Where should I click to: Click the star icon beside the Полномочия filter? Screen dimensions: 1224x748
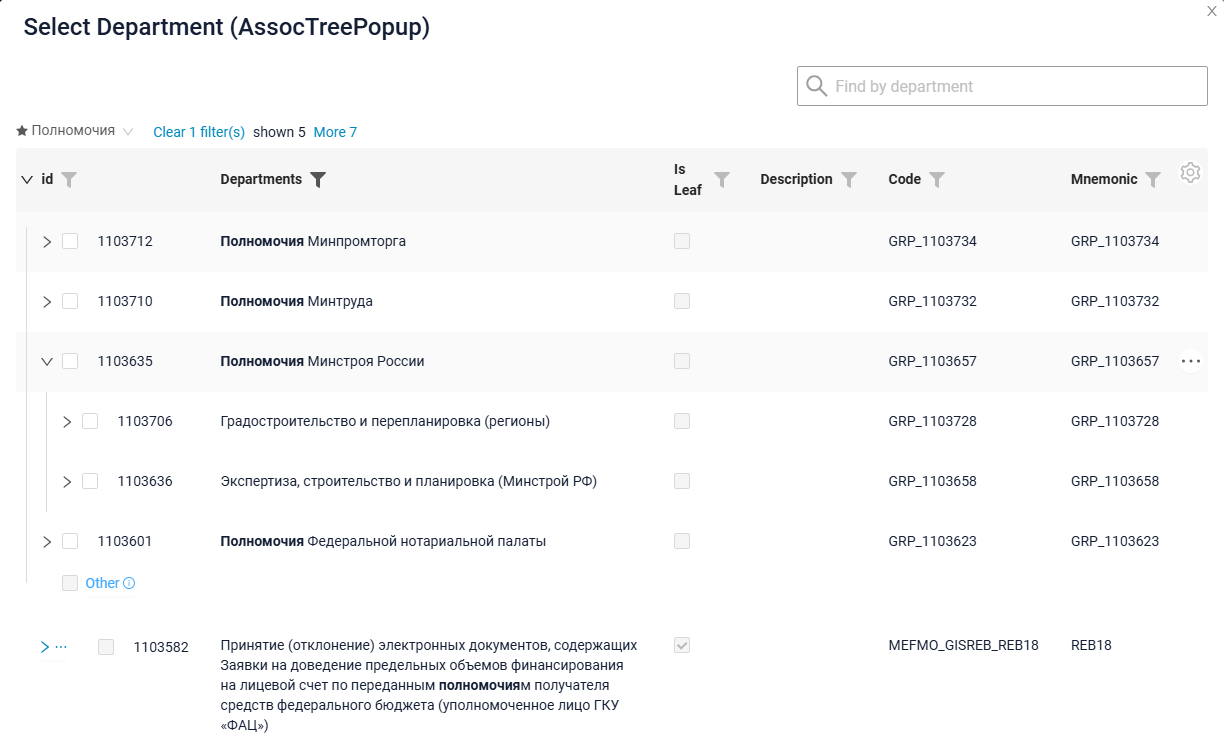(22, 131)
